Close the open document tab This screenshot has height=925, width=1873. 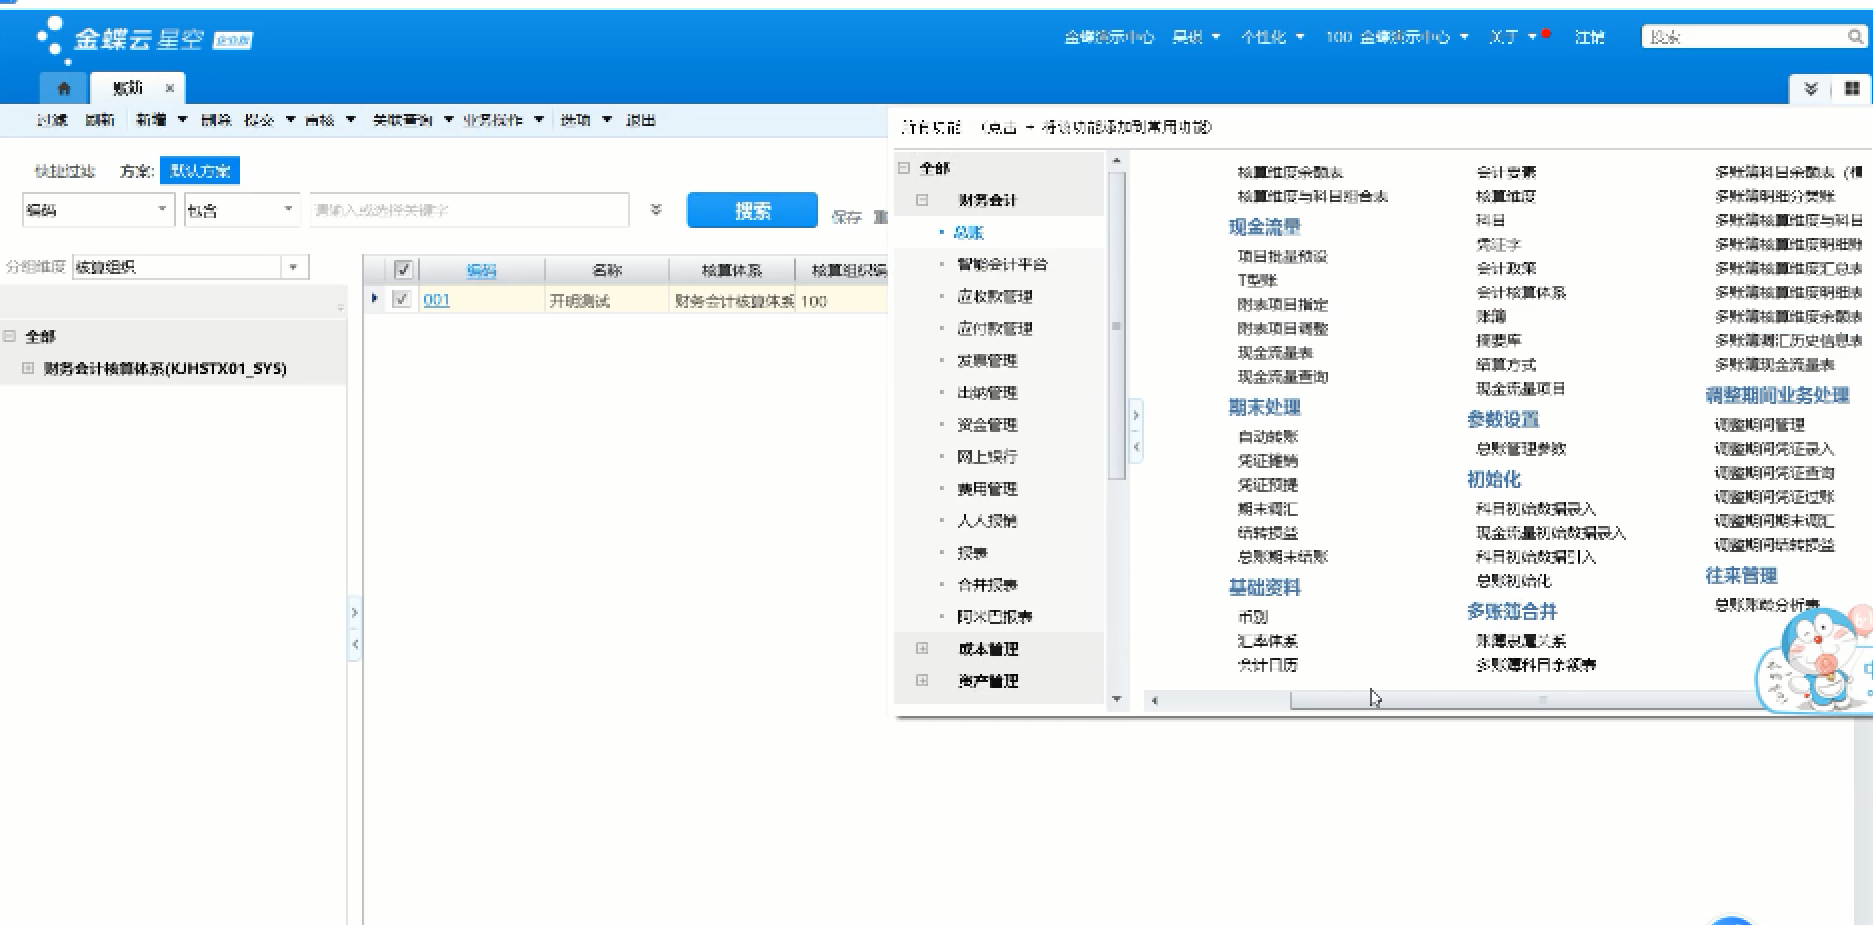click(x=170, y=88)
